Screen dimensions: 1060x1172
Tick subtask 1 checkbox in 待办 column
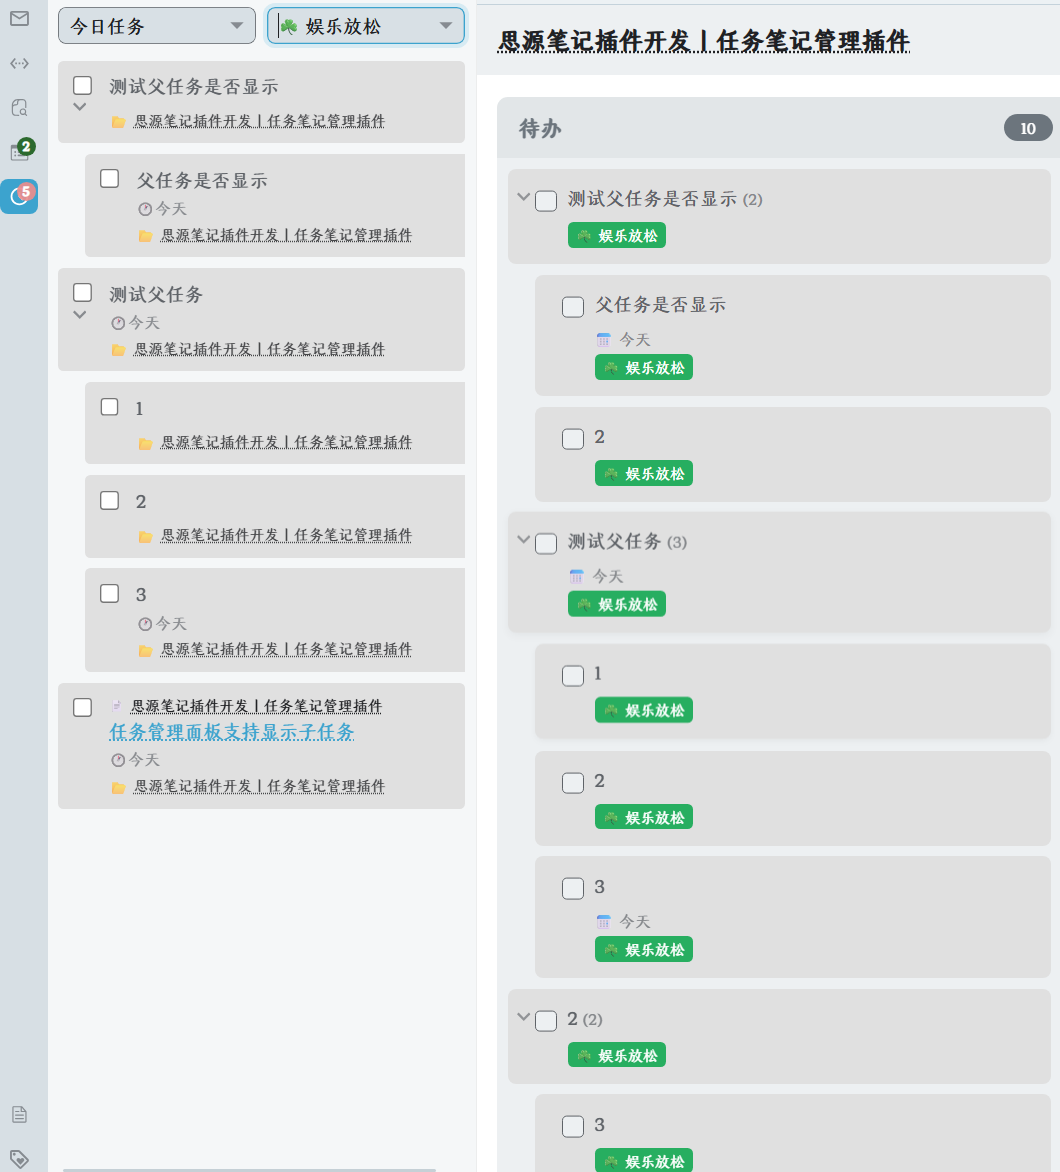click(x=573, y=676)
